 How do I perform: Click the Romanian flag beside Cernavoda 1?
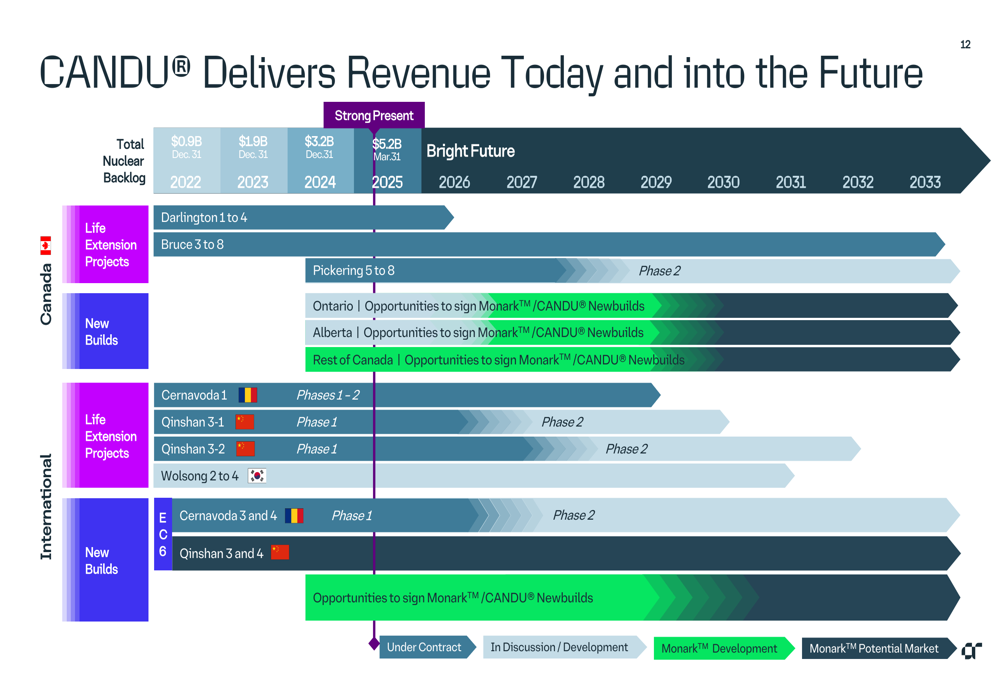(247, 395)
